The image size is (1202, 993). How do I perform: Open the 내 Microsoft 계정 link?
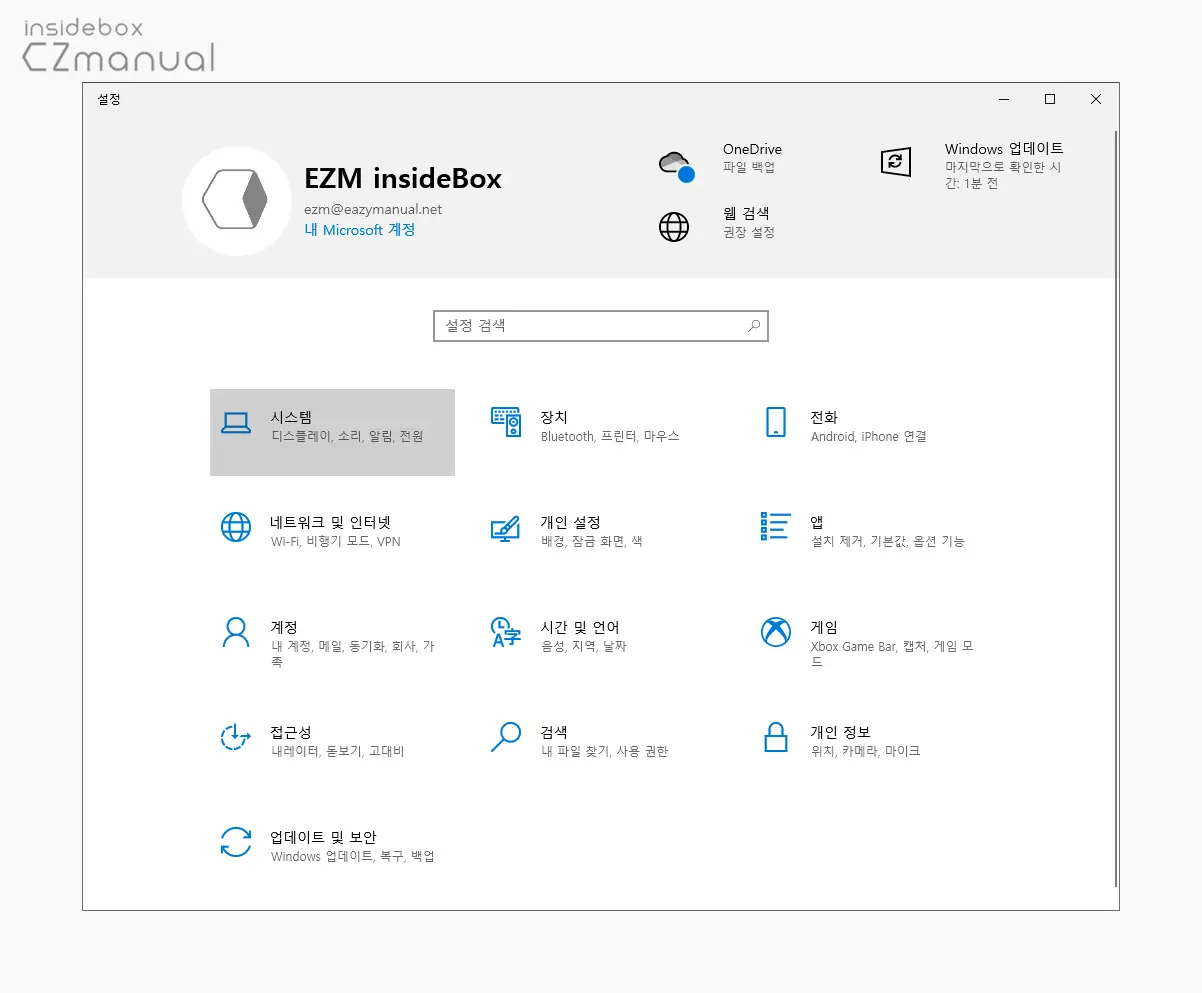[x=360, y=230]
